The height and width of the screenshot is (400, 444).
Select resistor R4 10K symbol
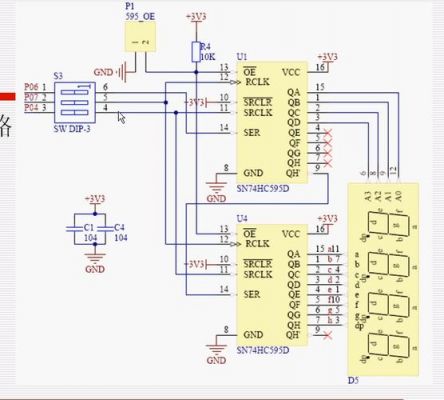pos(196,52)
